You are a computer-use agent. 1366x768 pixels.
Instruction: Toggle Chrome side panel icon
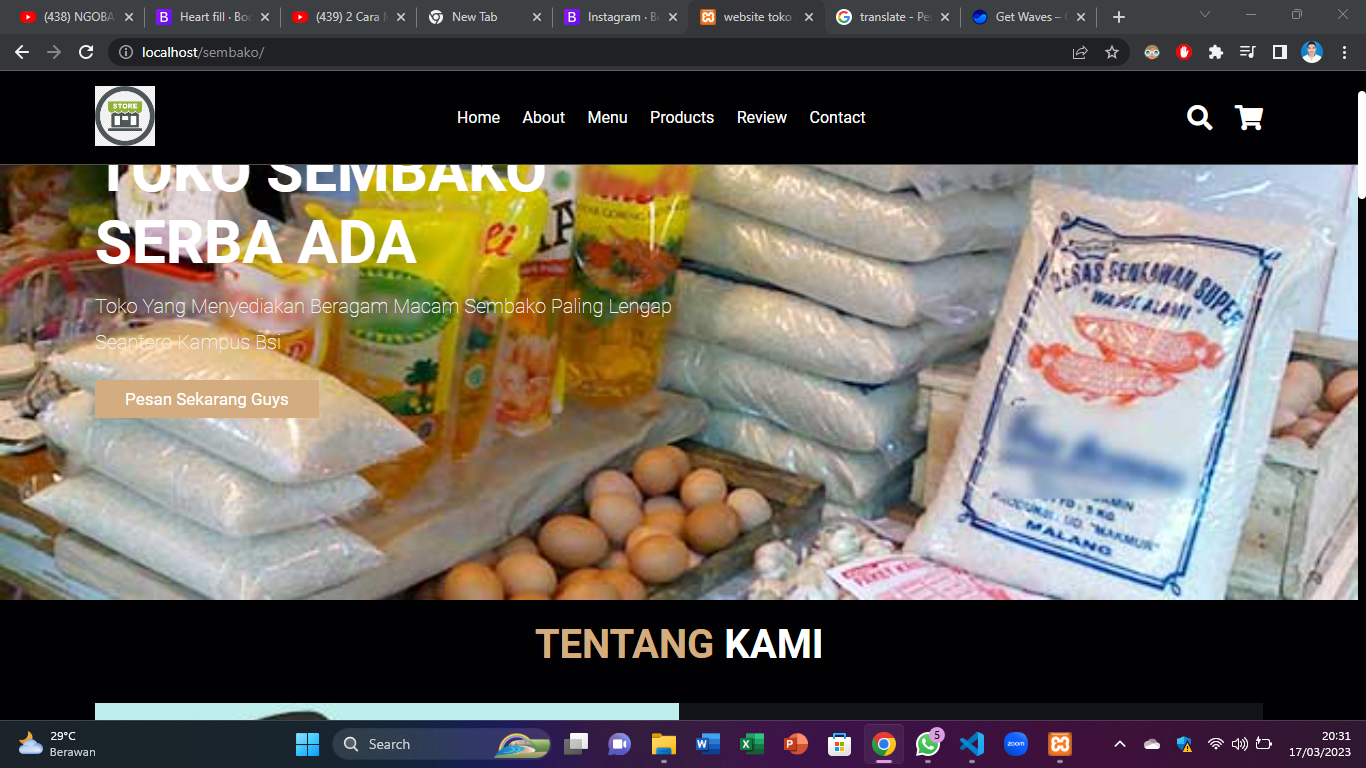tap(1279, 52)
